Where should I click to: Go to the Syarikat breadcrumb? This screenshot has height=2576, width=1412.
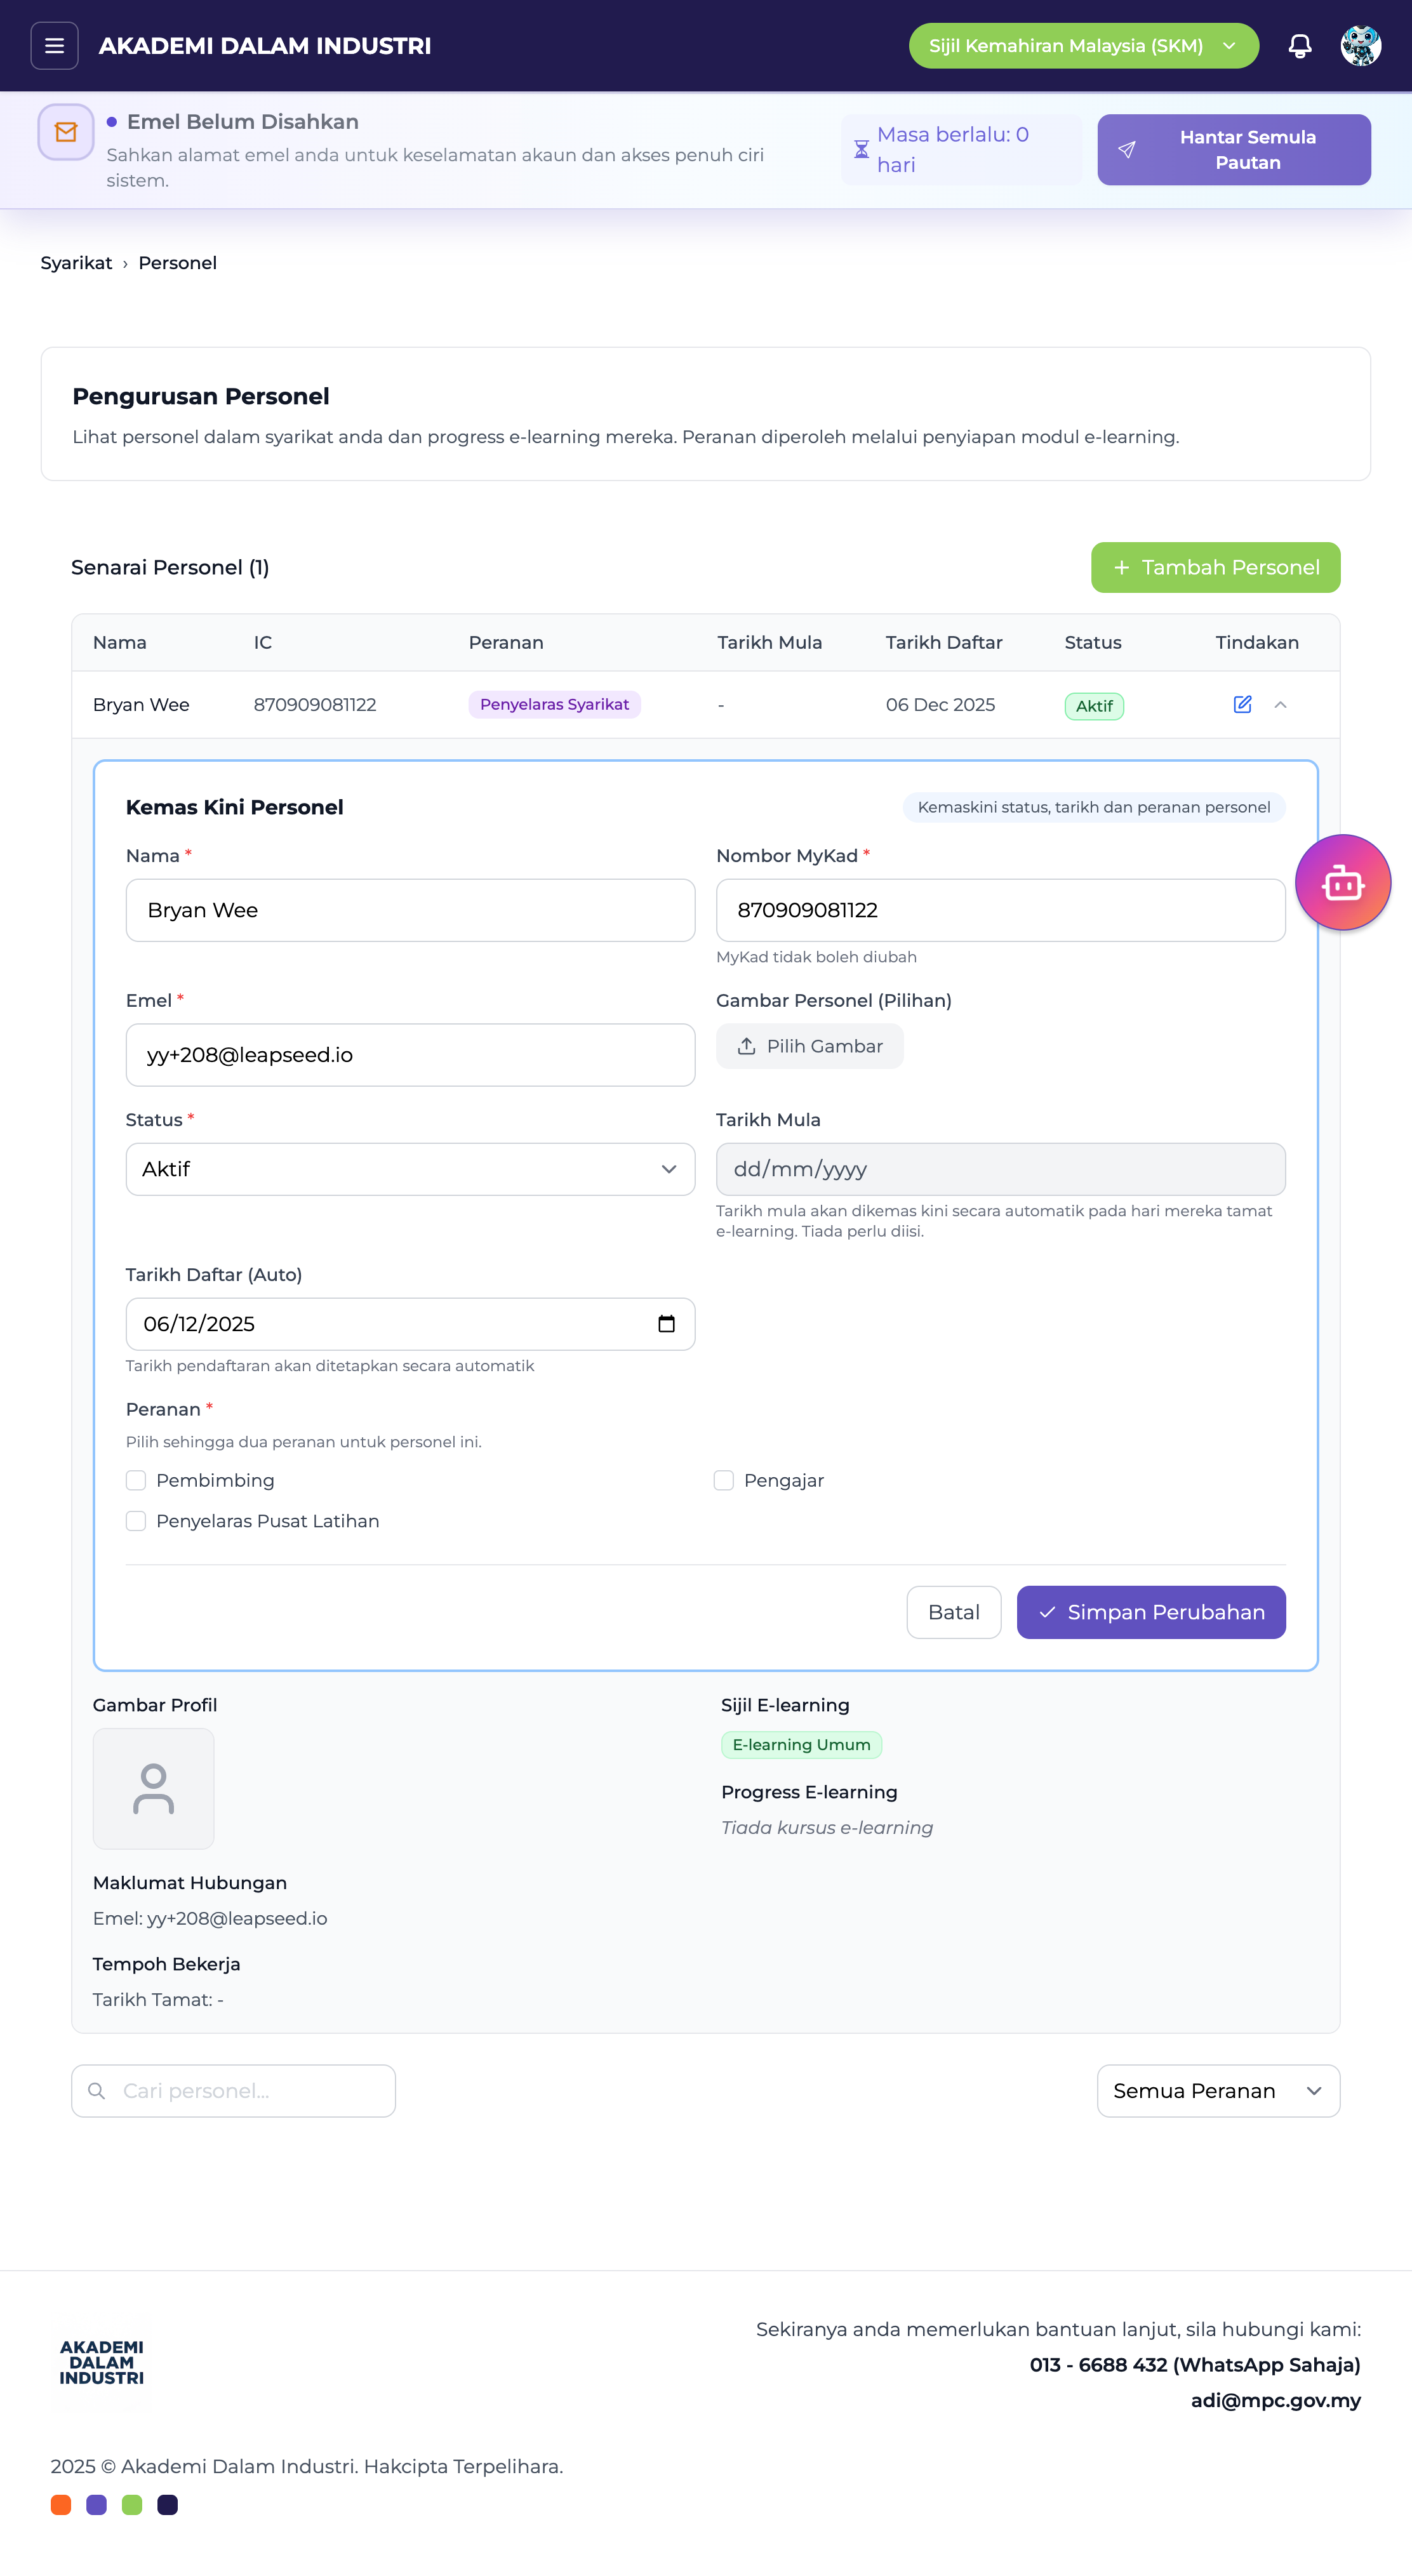coord(76,263)
